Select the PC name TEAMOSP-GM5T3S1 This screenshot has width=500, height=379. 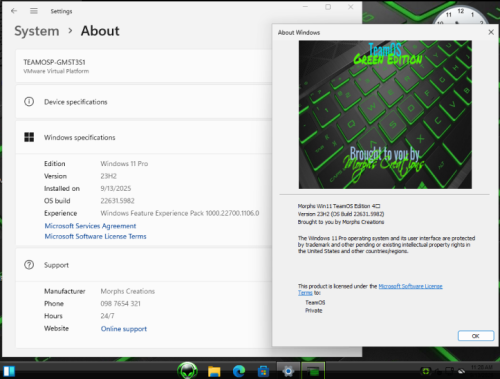pos(54,62)
